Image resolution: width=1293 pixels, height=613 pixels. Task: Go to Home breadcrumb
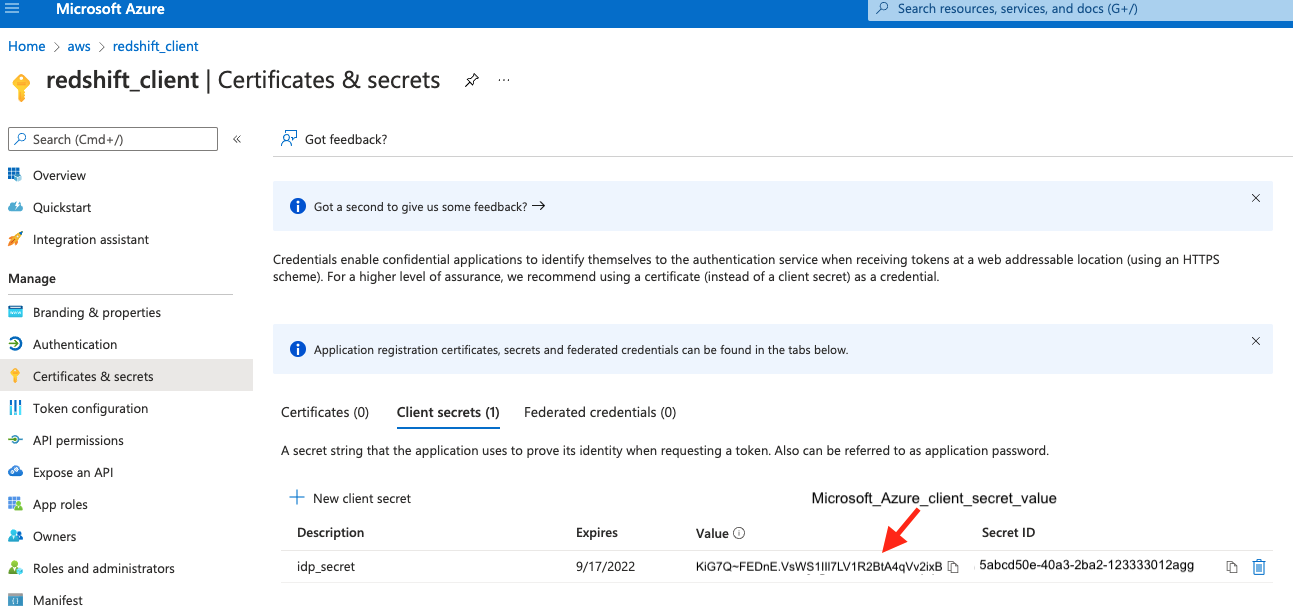coord(27,46)
